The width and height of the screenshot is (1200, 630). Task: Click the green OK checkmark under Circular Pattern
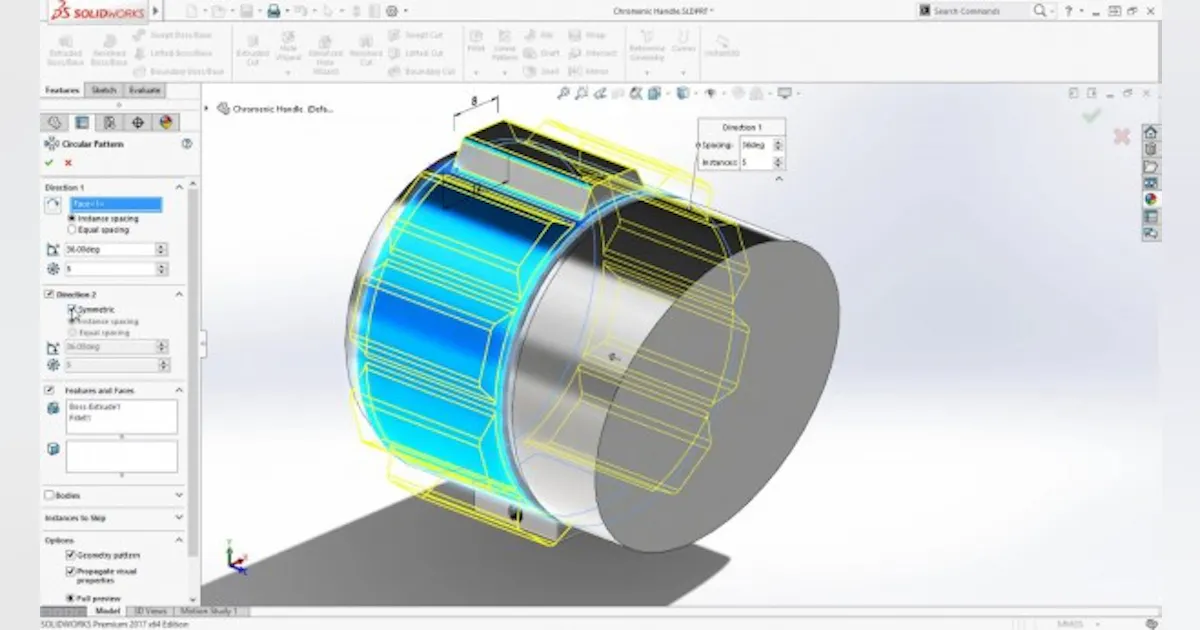point(49,162)
